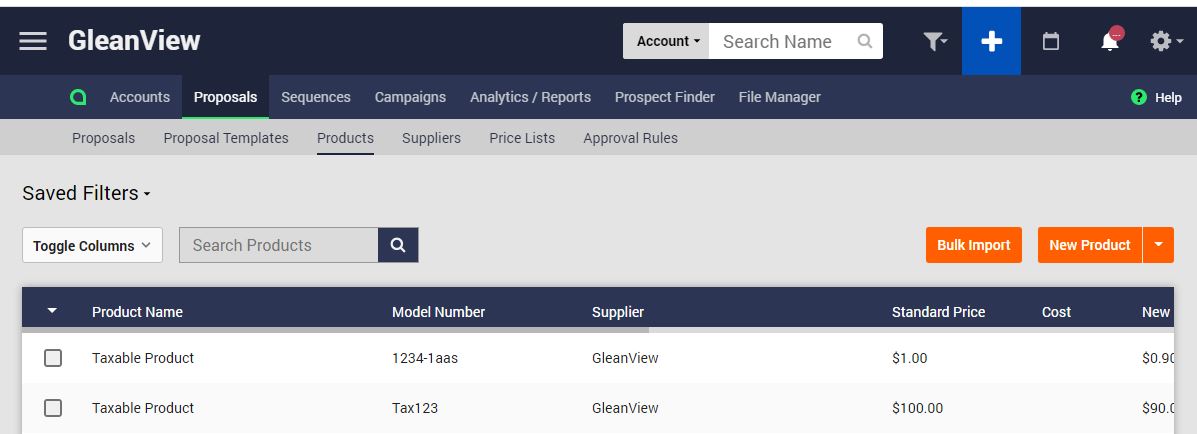
Task: Click the green GleanView logo icon by Accounts
Action: (x=78, y=97)
